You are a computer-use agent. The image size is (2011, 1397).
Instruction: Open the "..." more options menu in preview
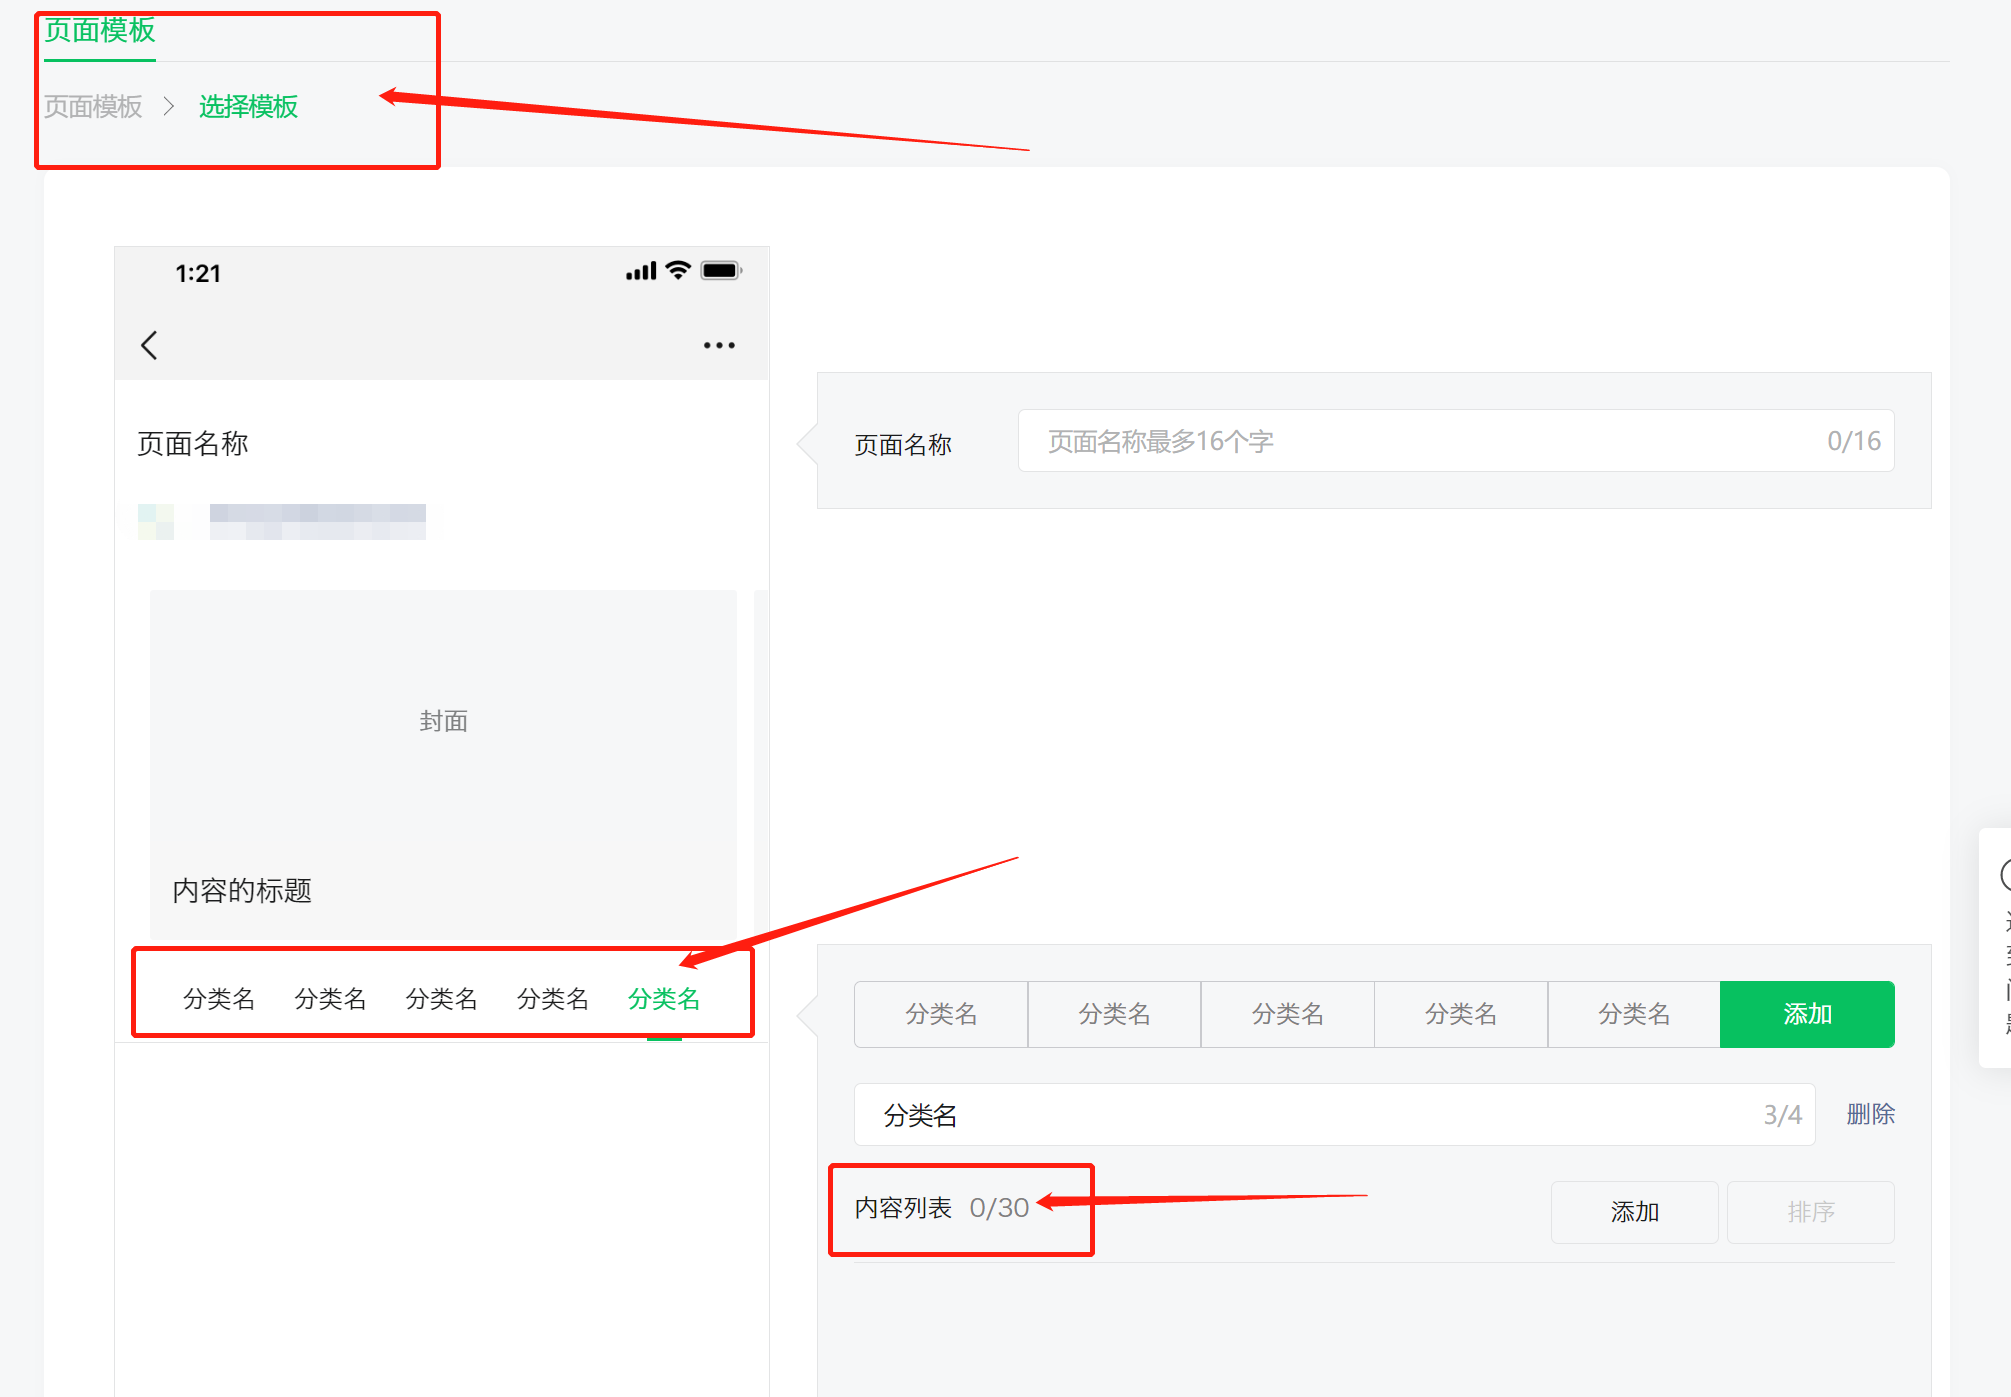pyautogui.click(x=719, y=344)
